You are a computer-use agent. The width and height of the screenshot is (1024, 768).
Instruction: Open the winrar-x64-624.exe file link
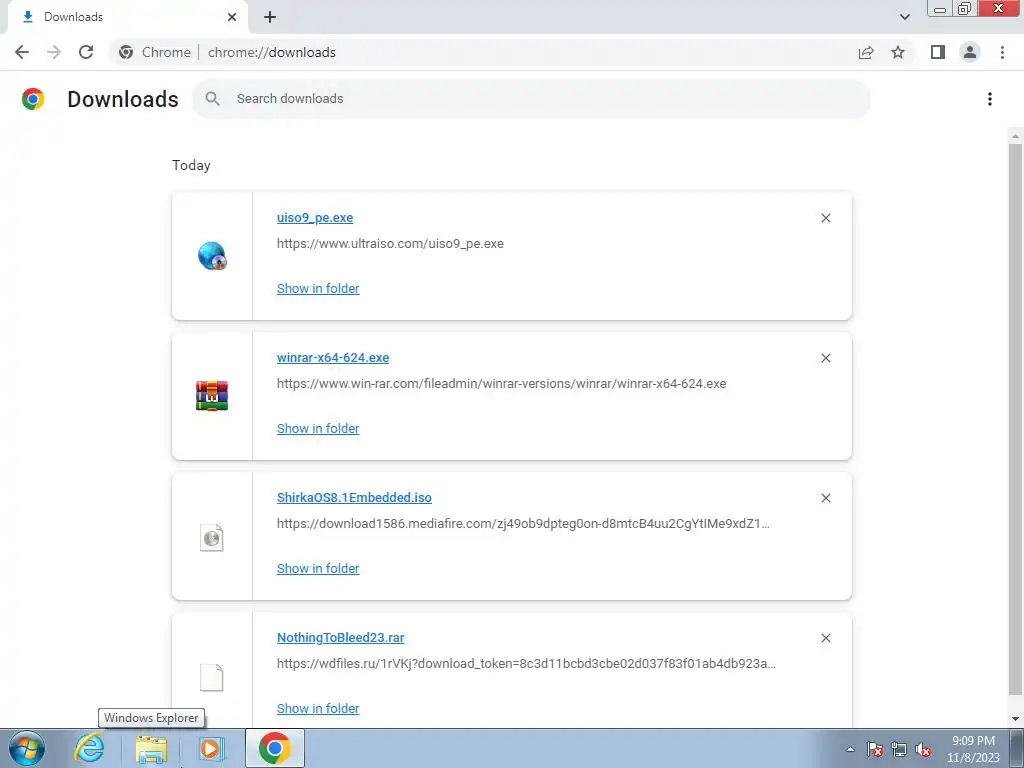pyautogui.click(x=332, y=357)
